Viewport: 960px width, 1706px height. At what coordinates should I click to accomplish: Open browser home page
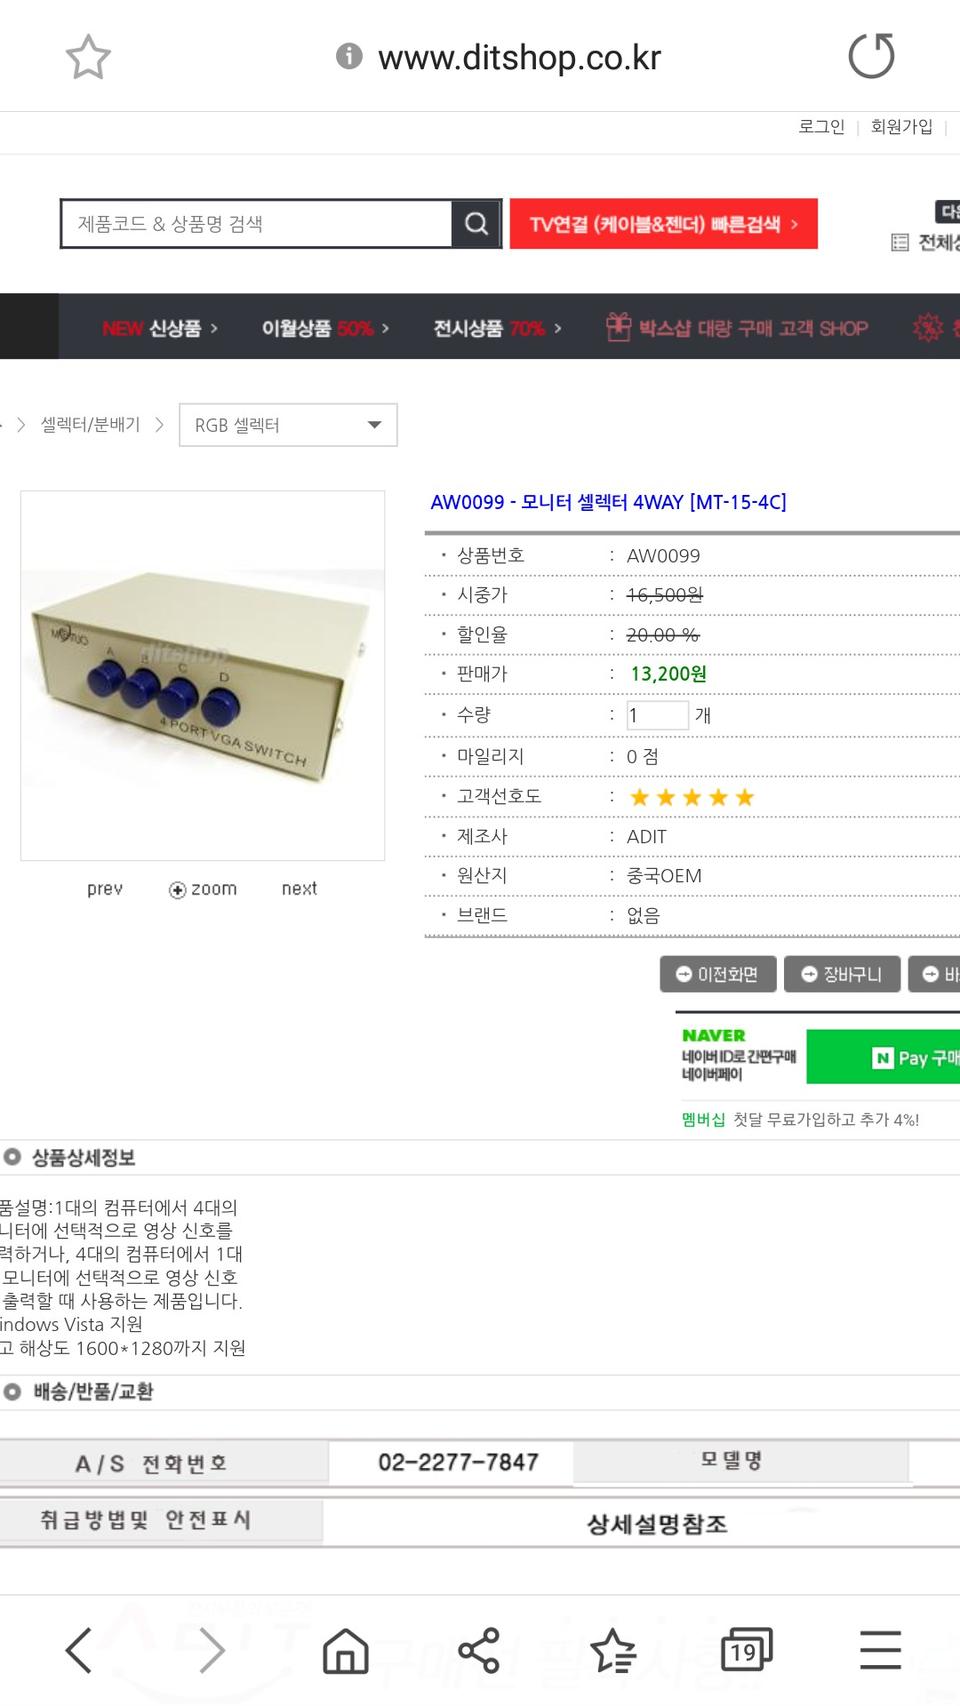tap(345, 1649)
